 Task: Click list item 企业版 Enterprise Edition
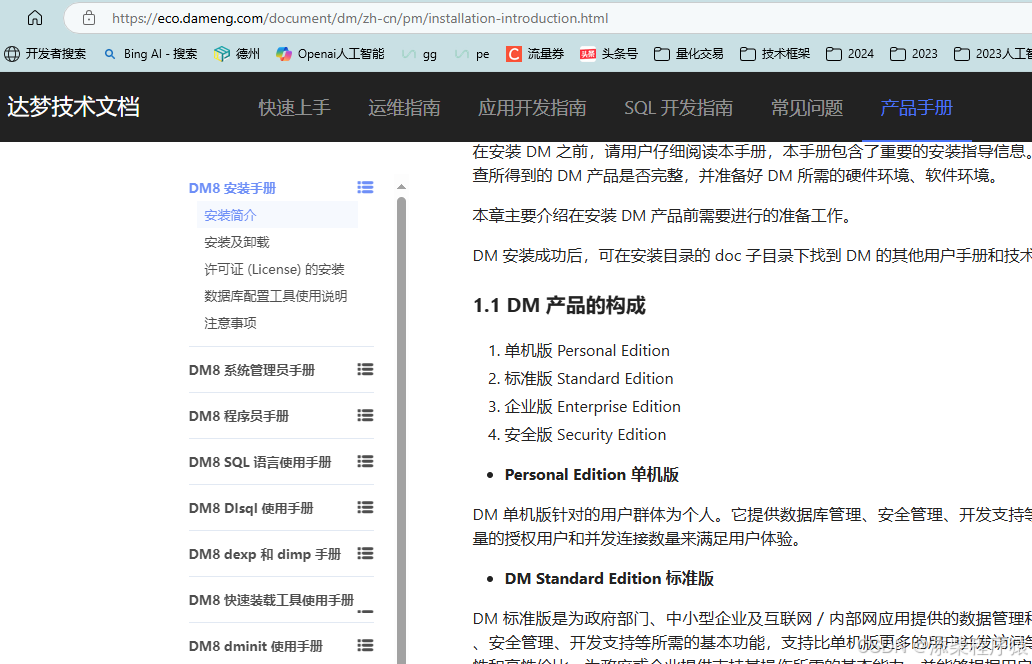592,407
